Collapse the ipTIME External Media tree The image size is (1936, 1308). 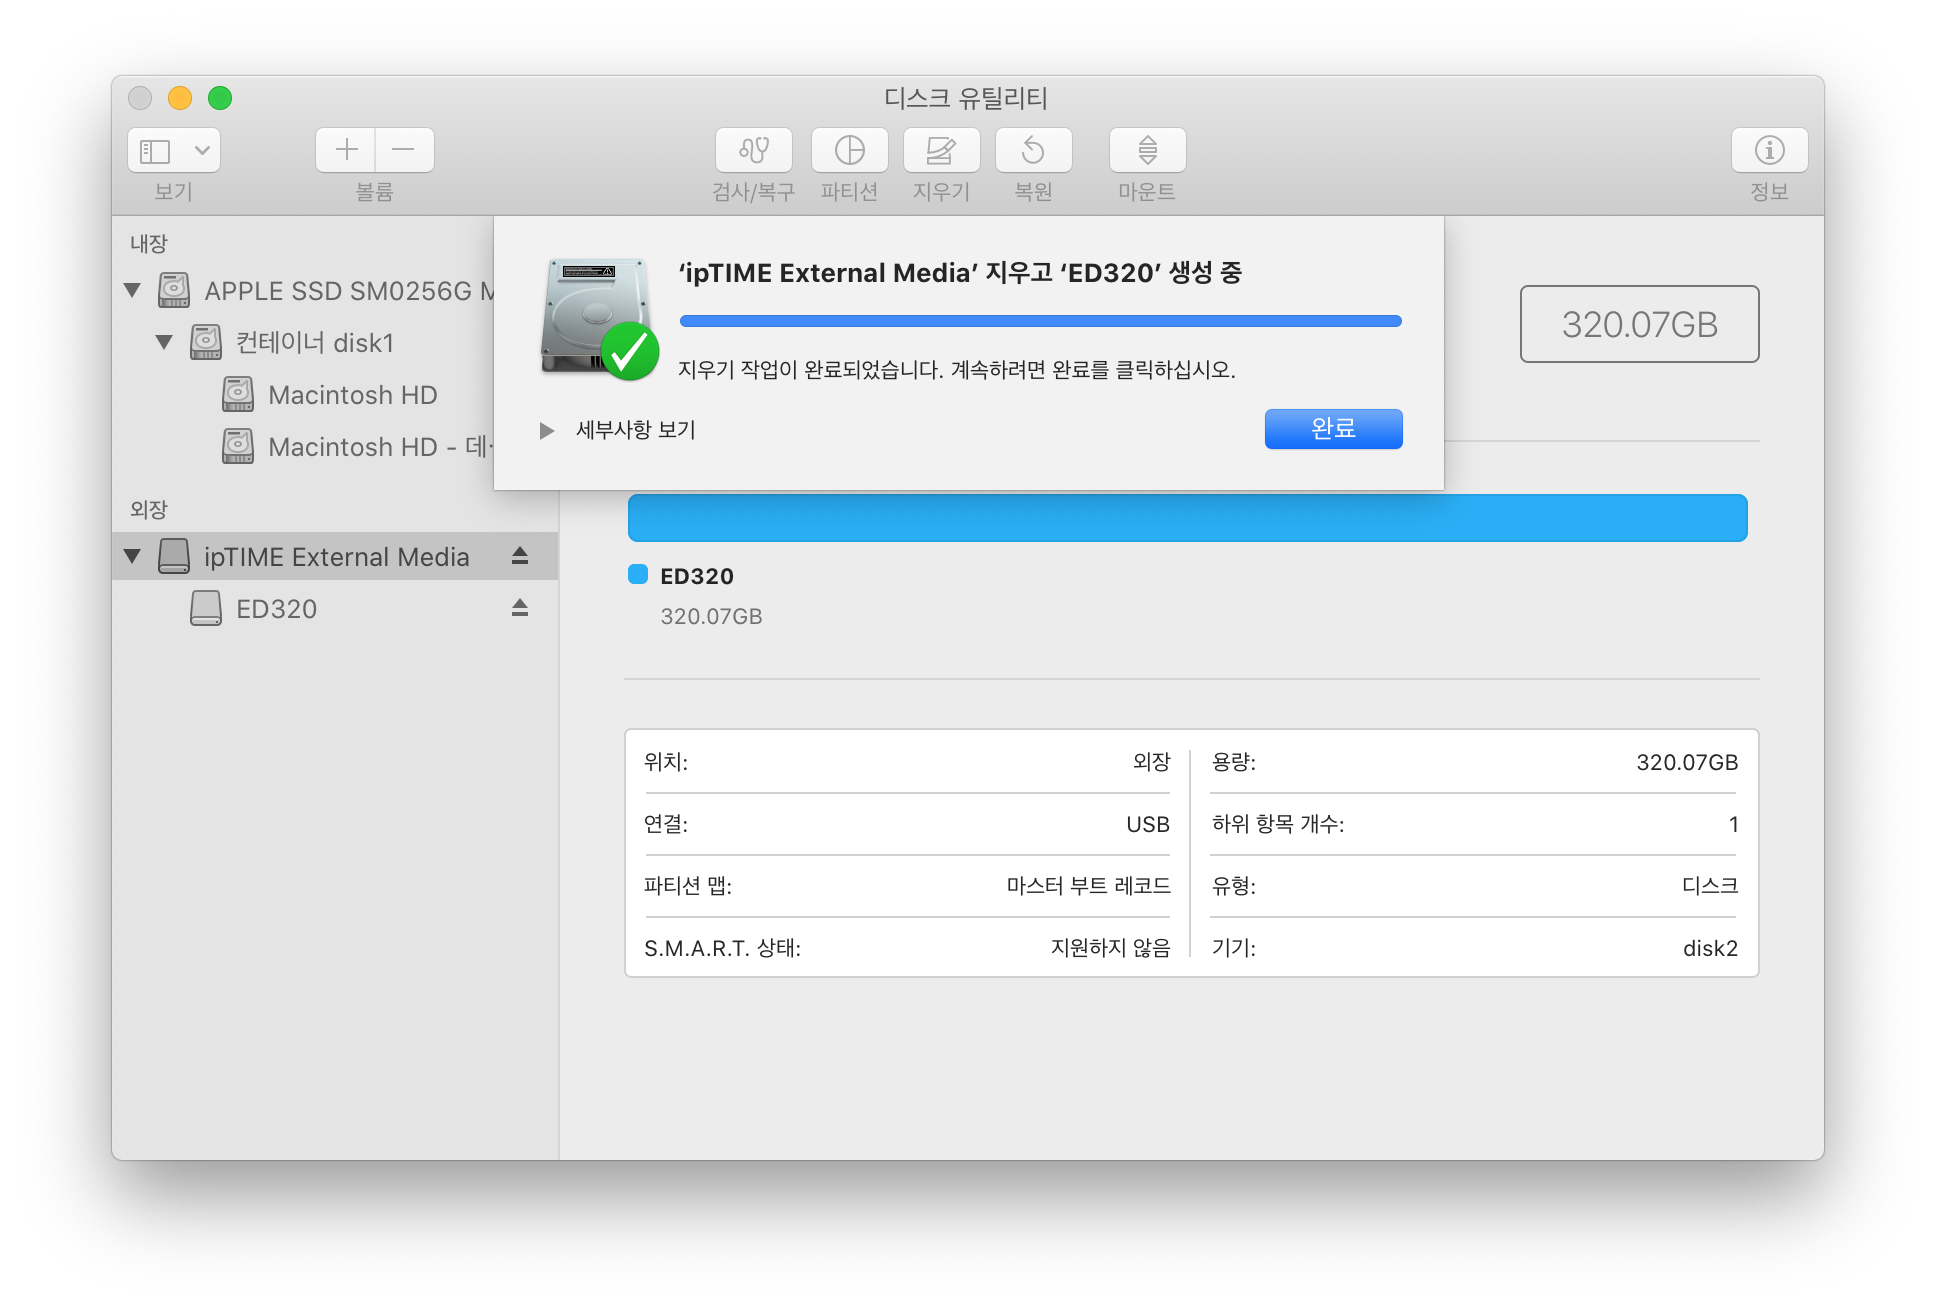pyautogui.click(x=132, y=556)
